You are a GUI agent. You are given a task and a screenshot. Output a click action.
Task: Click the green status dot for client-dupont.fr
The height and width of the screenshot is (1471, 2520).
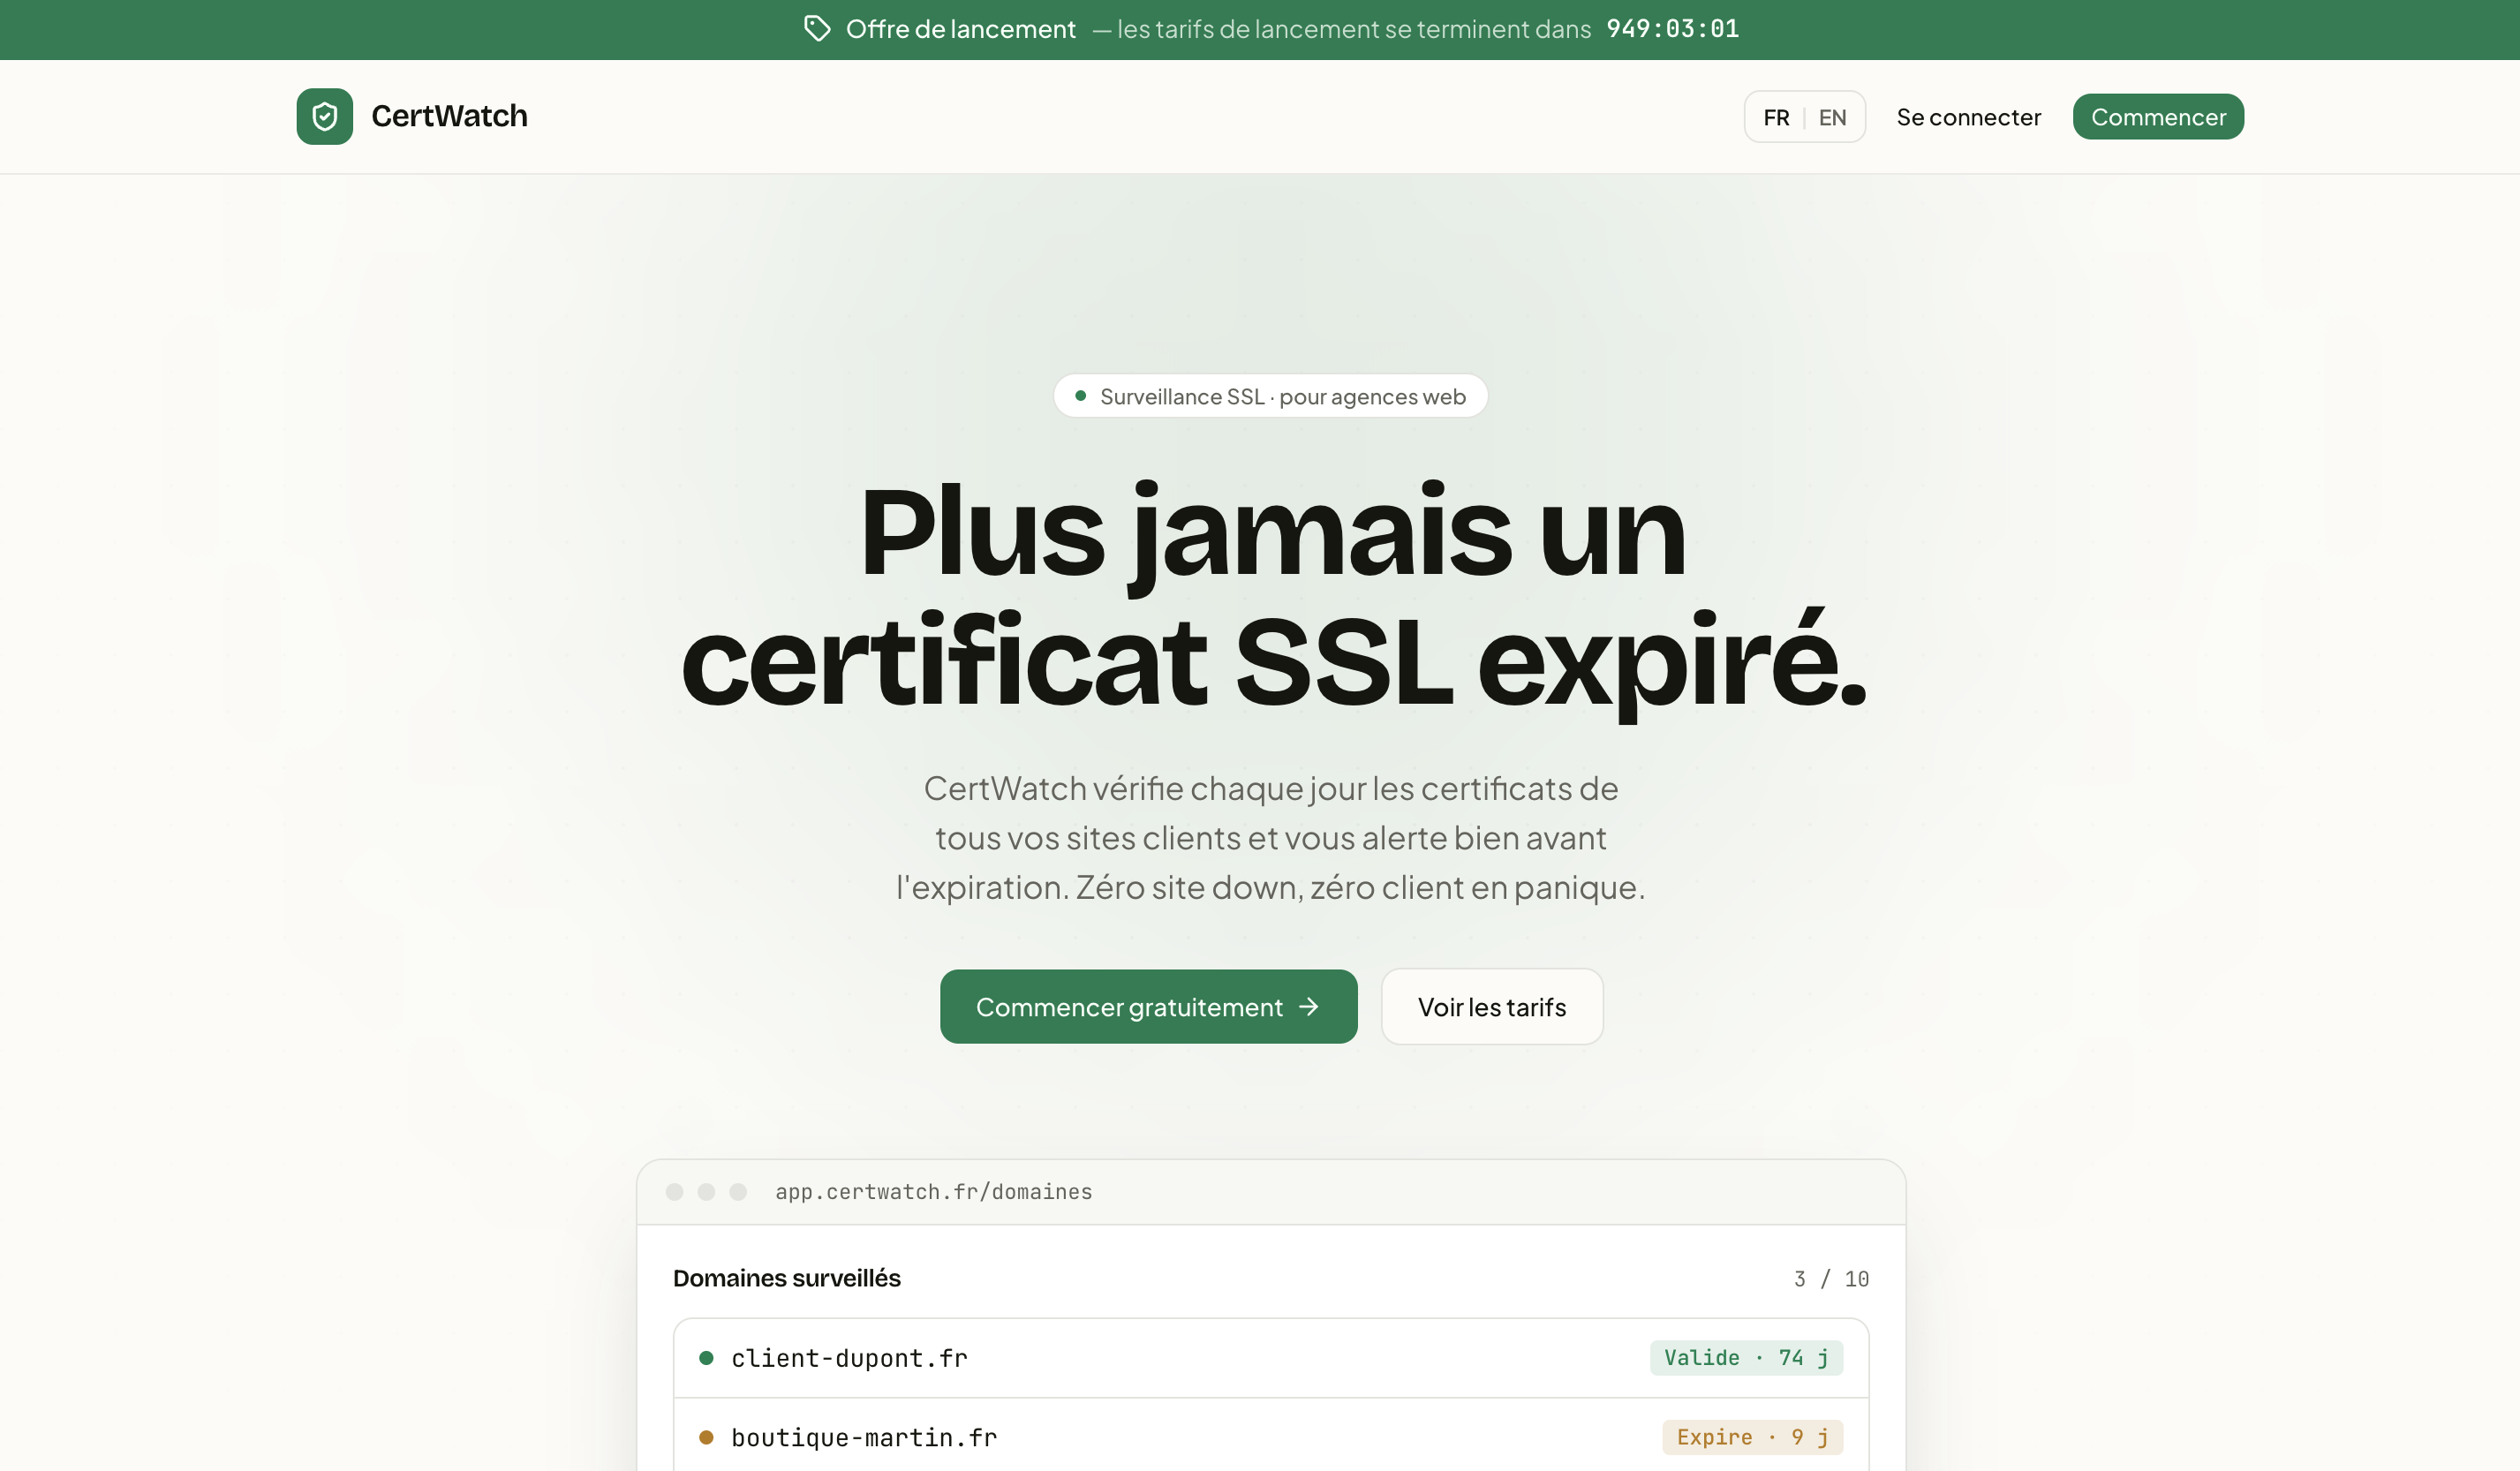pos(706,1358)
